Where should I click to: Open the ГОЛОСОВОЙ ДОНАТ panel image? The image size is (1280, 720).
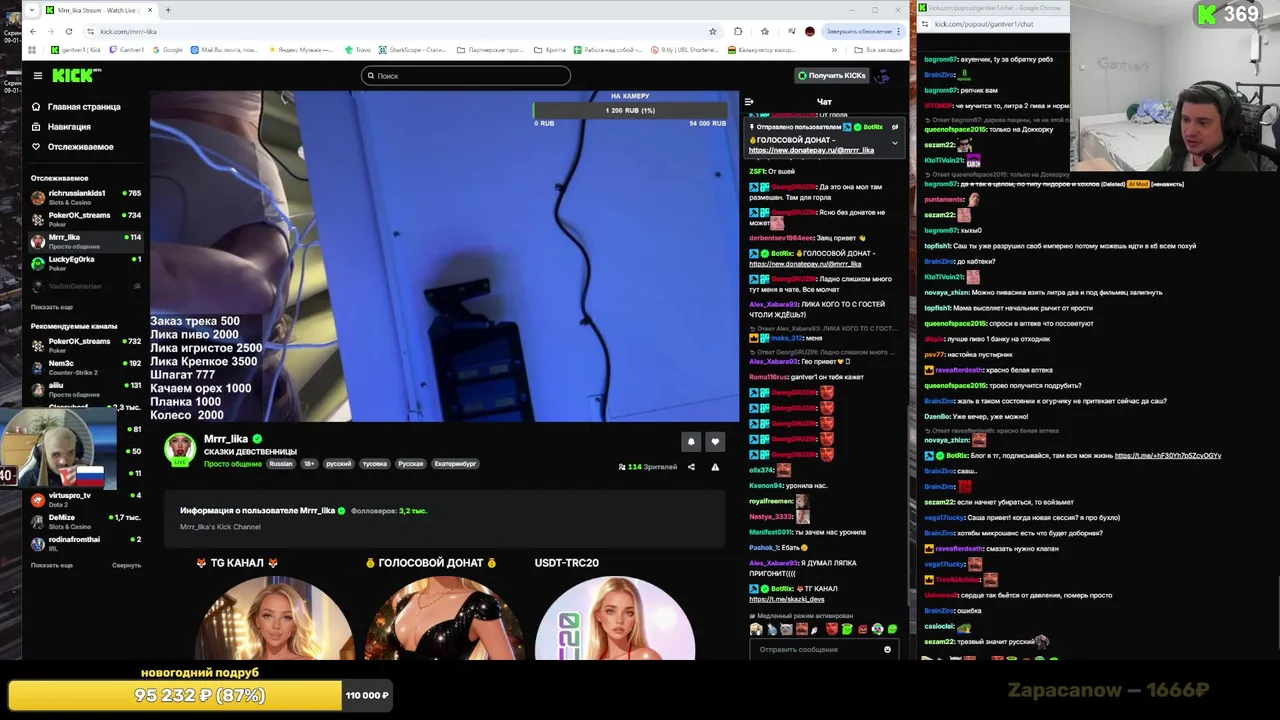(443, 618)
